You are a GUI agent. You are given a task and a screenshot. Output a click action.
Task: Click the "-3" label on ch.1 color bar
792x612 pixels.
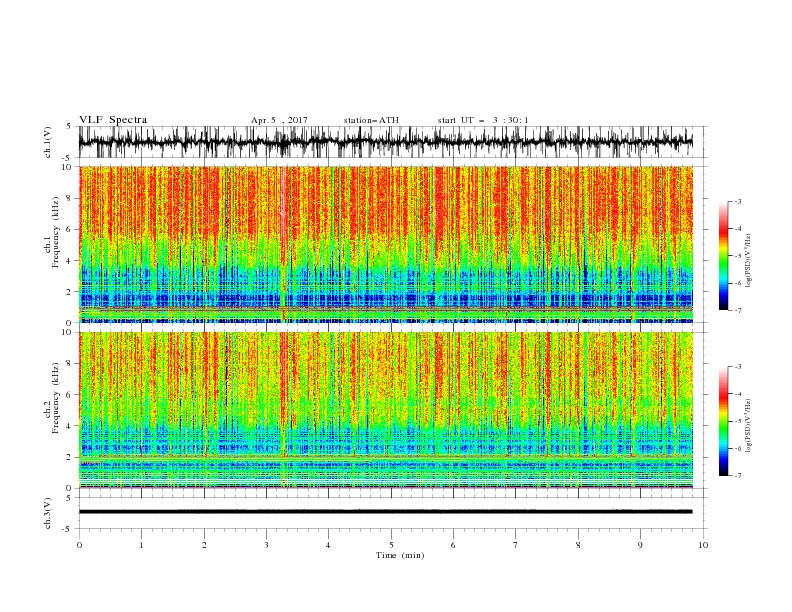pos(738,201)
